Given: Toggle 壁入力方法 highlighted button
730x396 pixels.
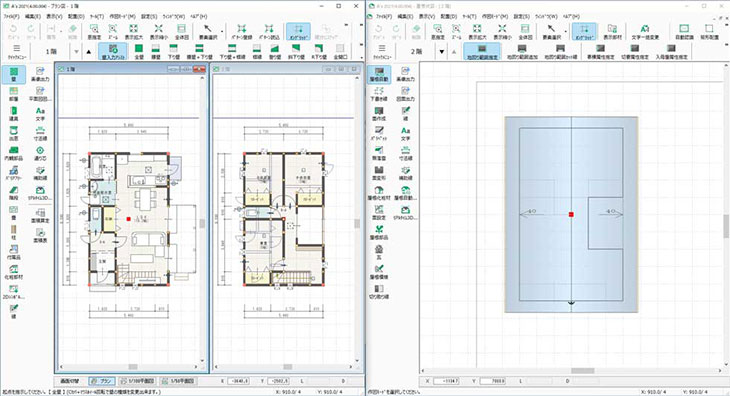Looking at the screenshot, I should [x=113, y=52].
